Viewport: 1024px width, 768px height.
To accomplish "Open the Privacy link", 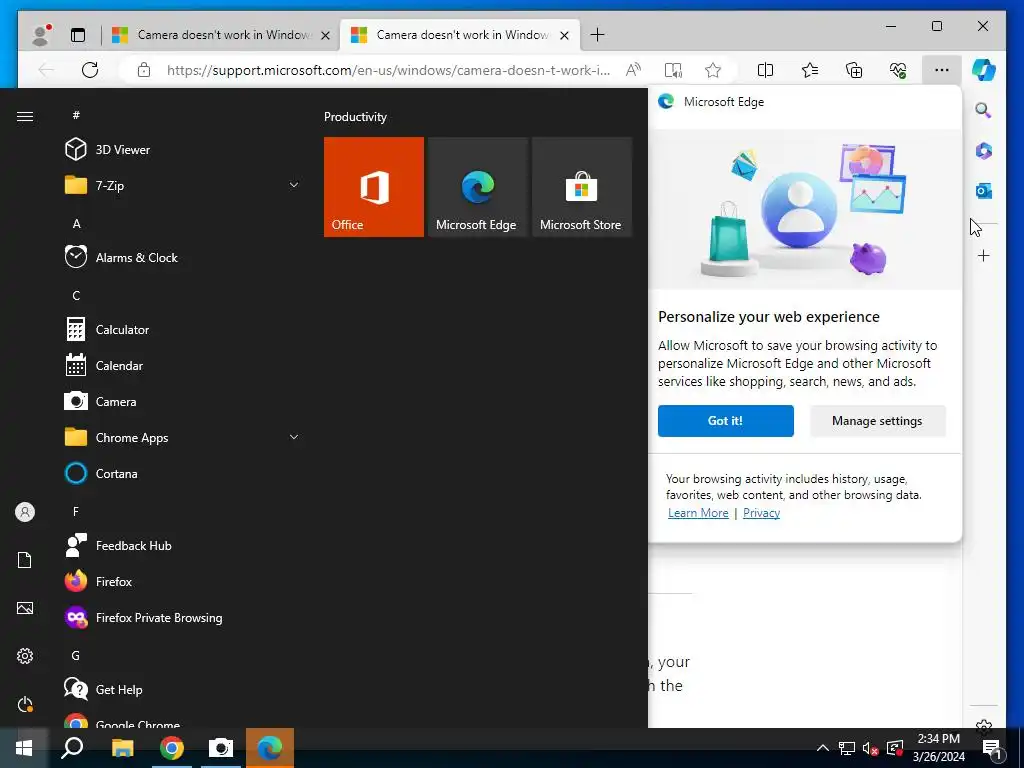I will click(761, 513).
